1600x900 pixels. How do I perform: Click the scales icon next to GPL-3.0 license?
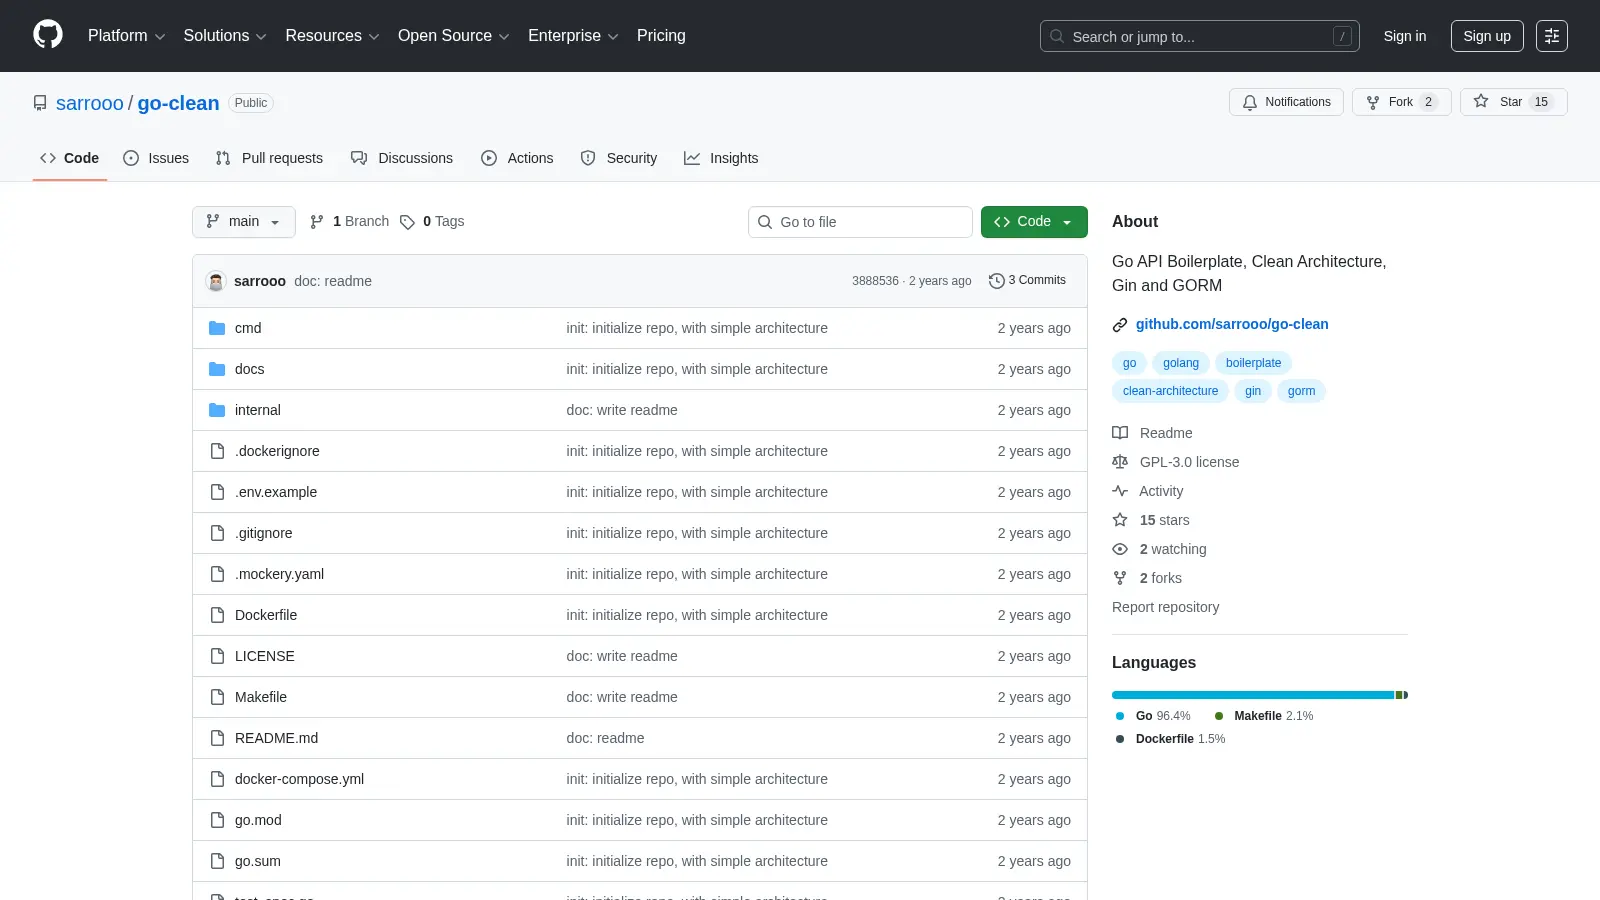[1120, 462]
